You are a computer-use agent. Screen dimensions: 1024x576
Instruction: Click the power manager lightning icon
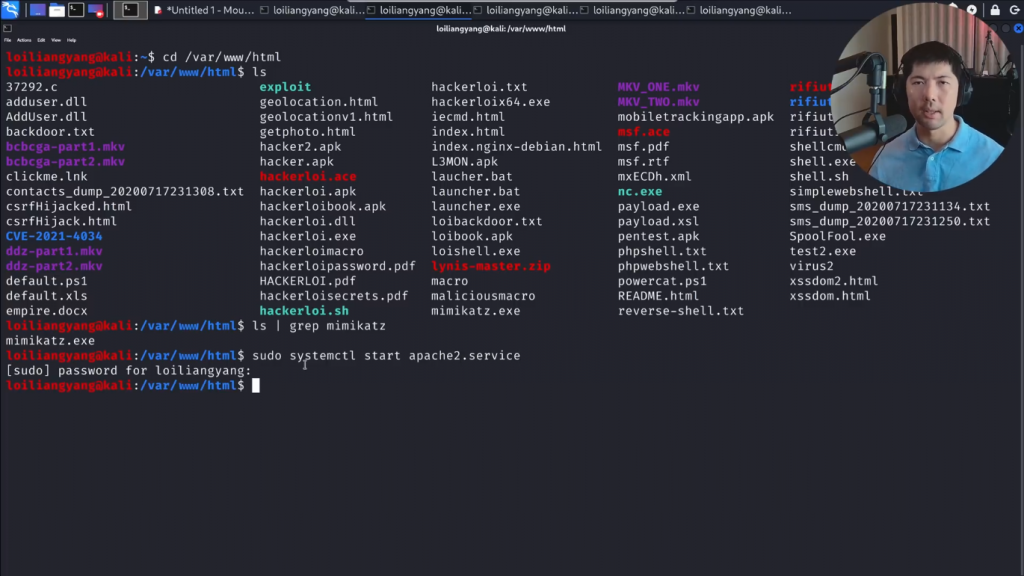(x=972, y=10)
